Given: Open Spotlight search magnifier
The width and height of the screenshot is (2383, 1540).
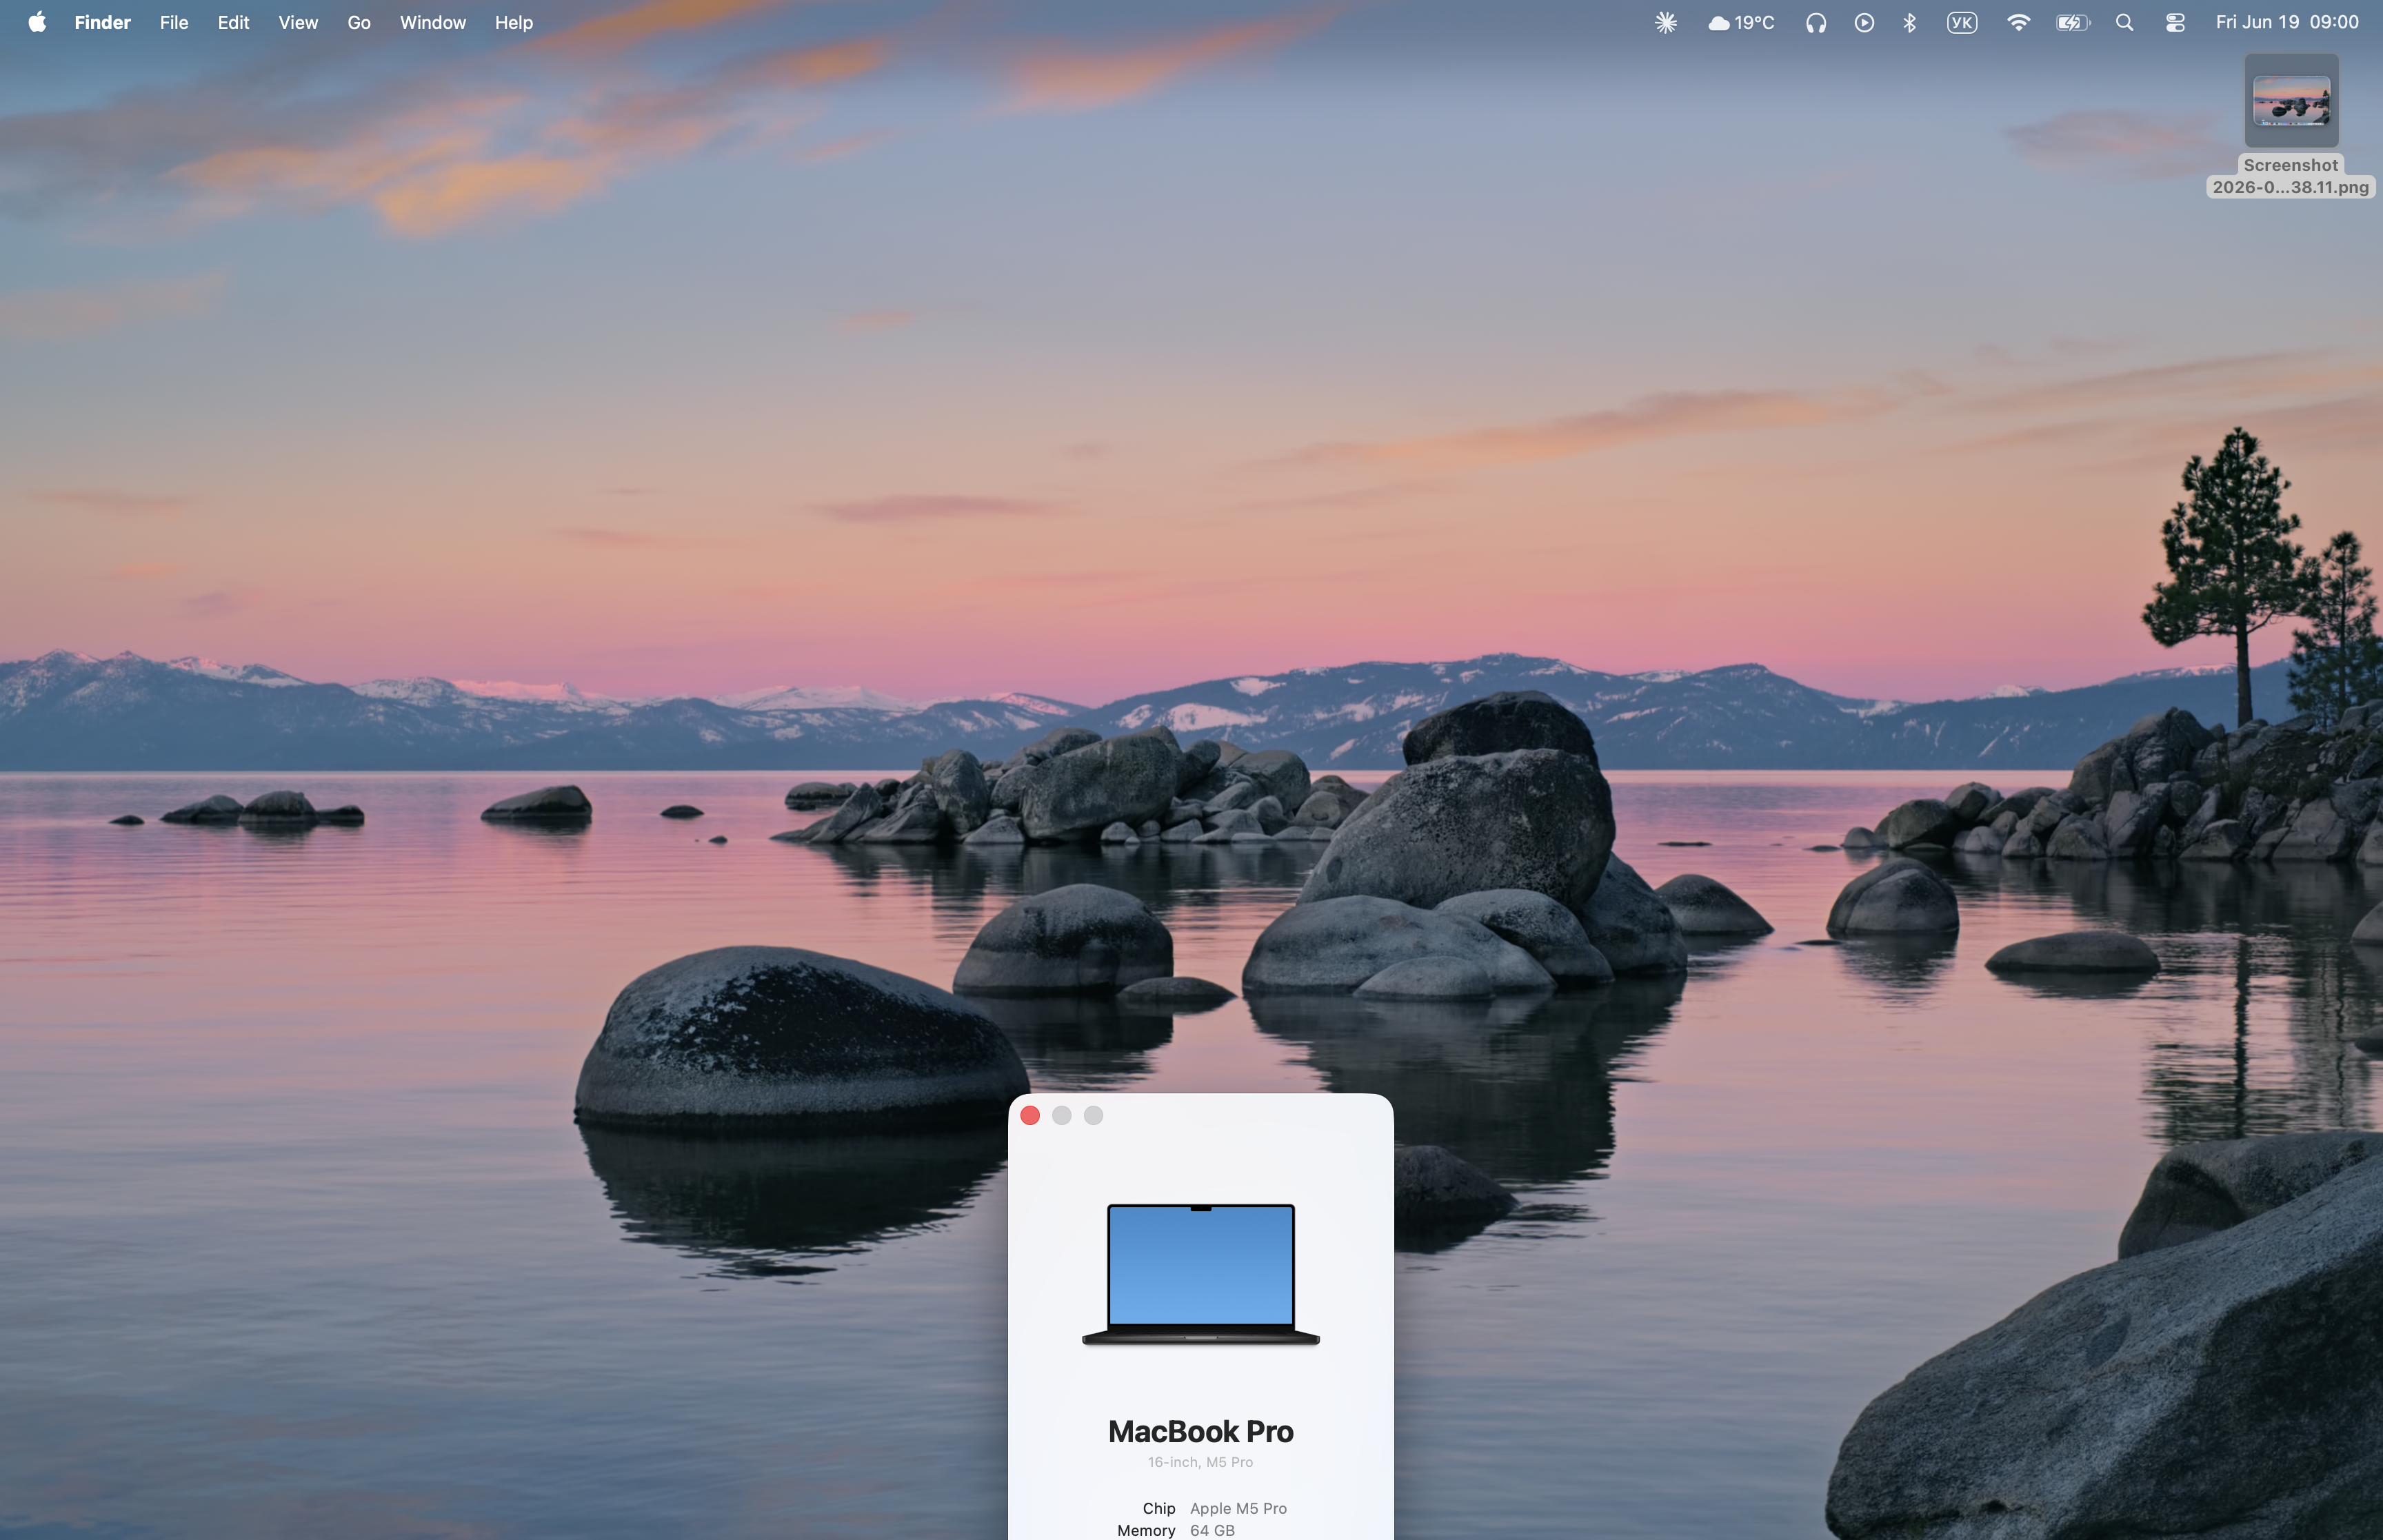Looking at the screenshot, I should [2125, 22].
